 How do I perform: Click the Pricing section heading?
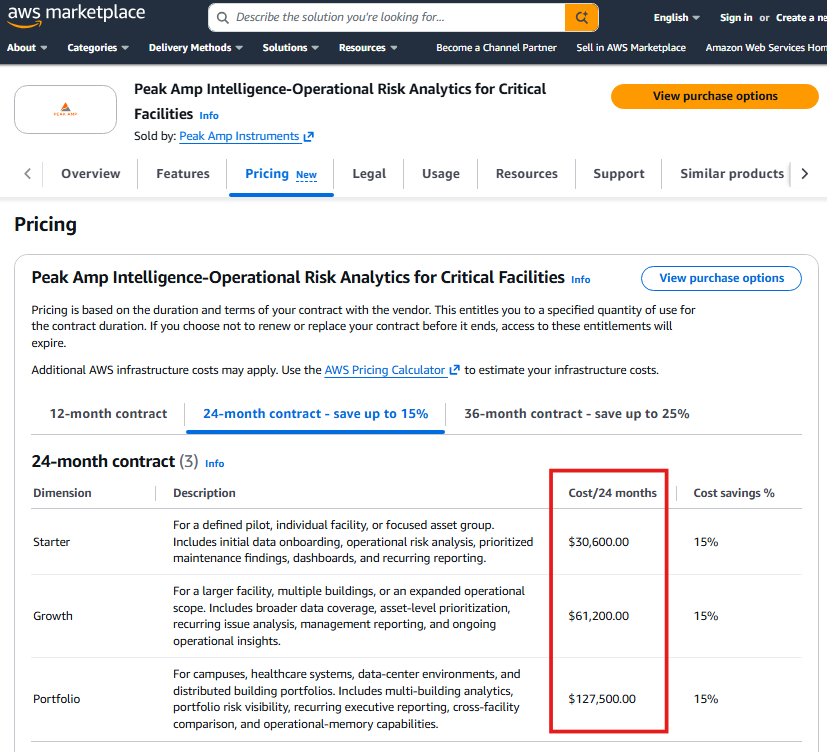click(x=45, y=225)
